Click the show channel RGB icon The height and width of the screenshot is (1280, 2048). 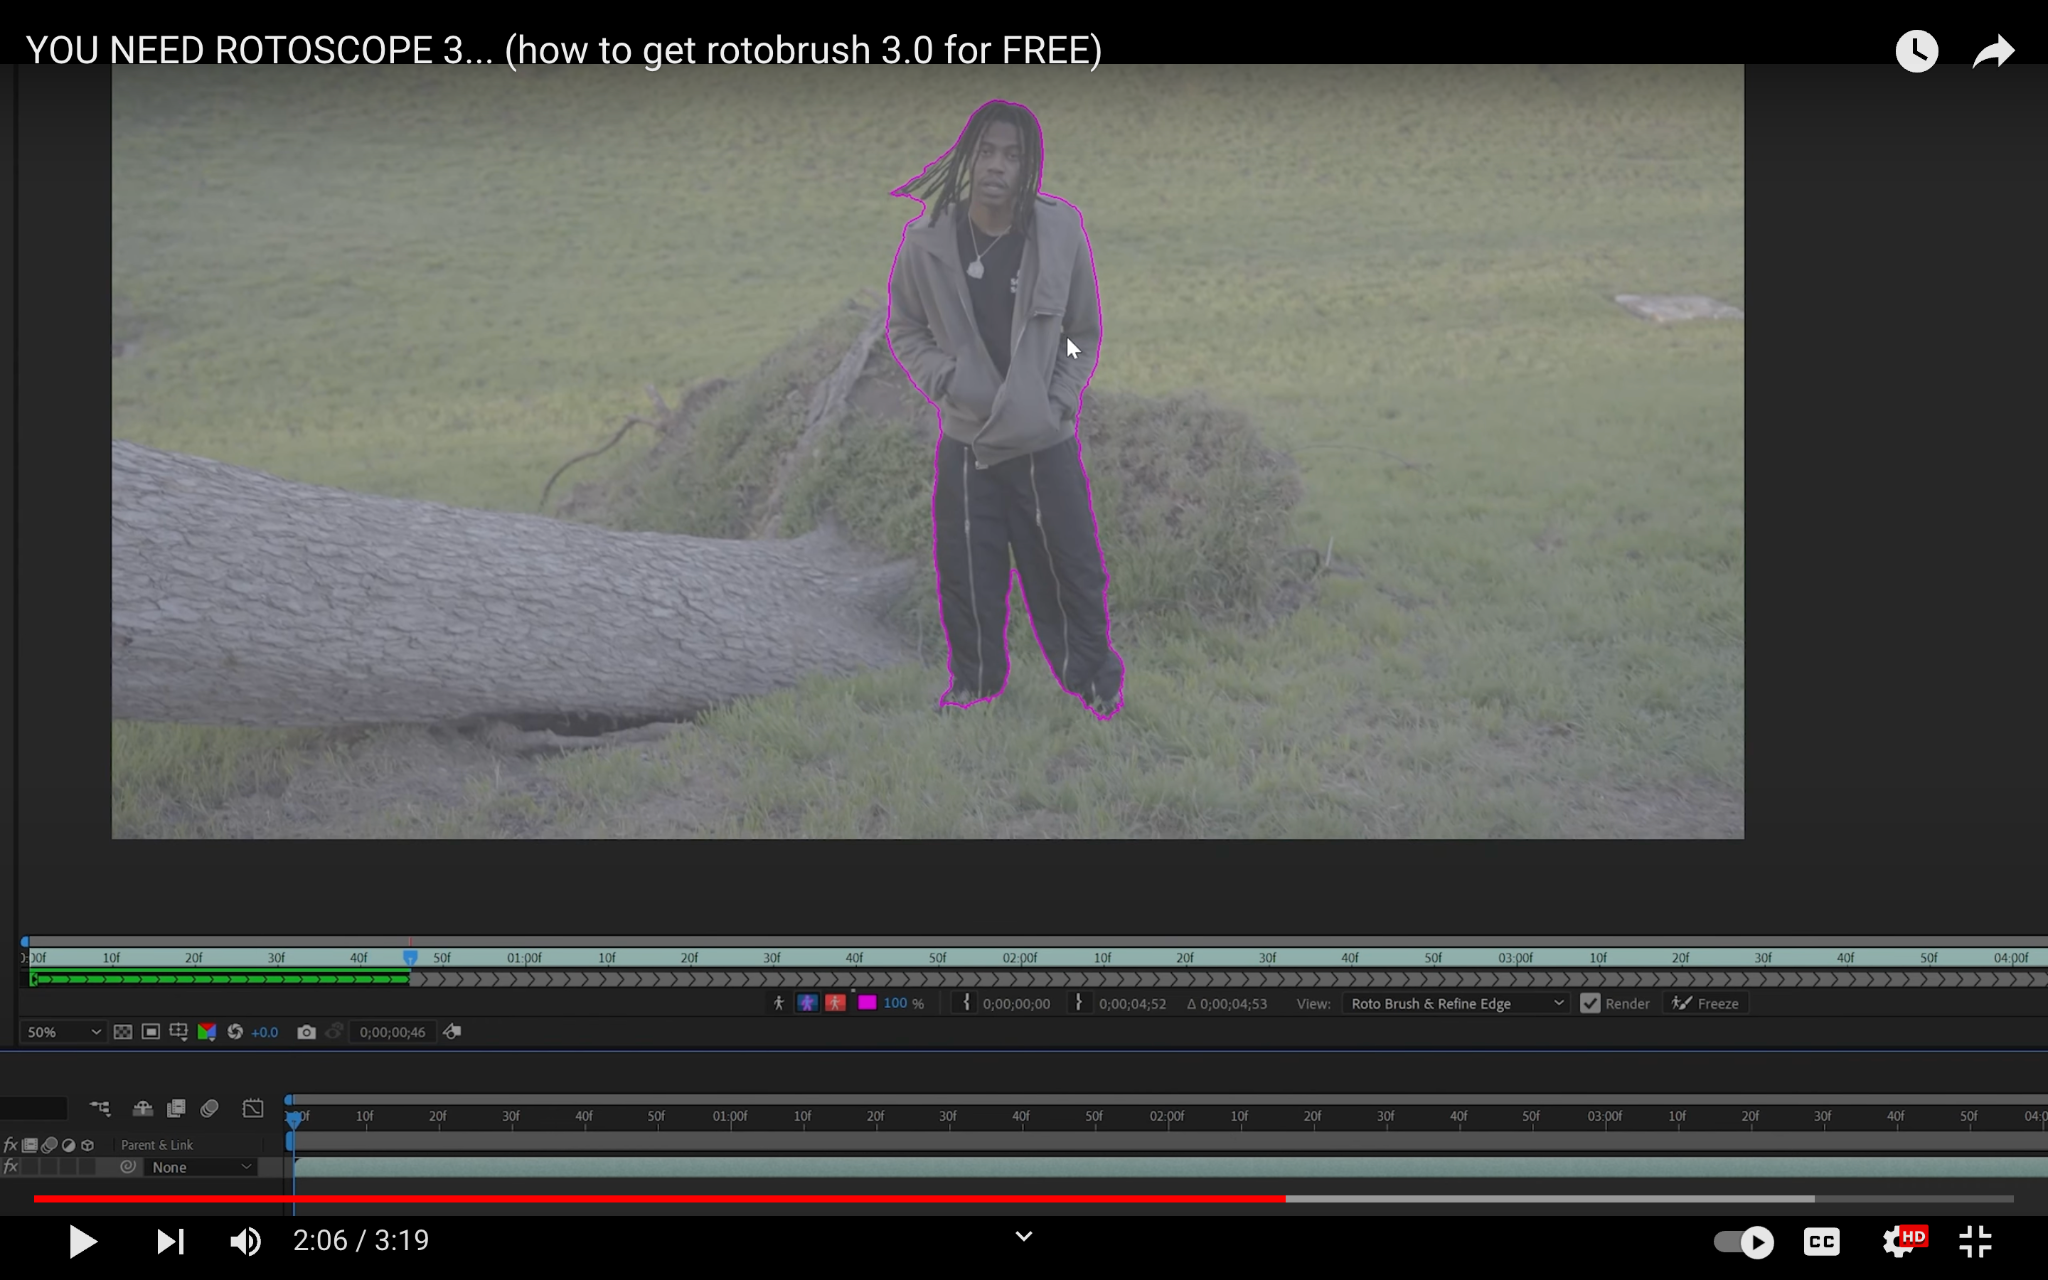point(207,1032)
